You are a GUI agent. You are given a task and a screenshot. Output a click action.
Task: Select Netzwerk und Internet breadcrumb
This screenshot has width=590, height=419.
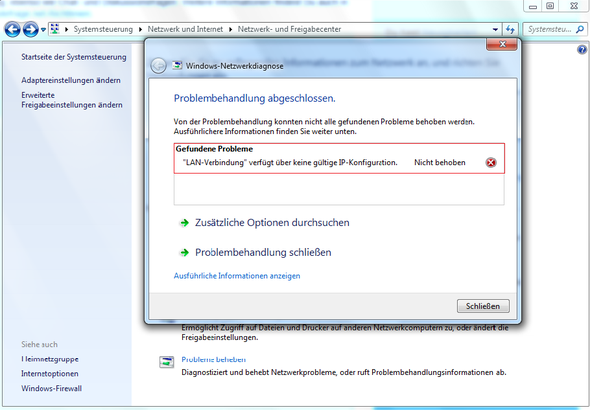coord(185,29)
